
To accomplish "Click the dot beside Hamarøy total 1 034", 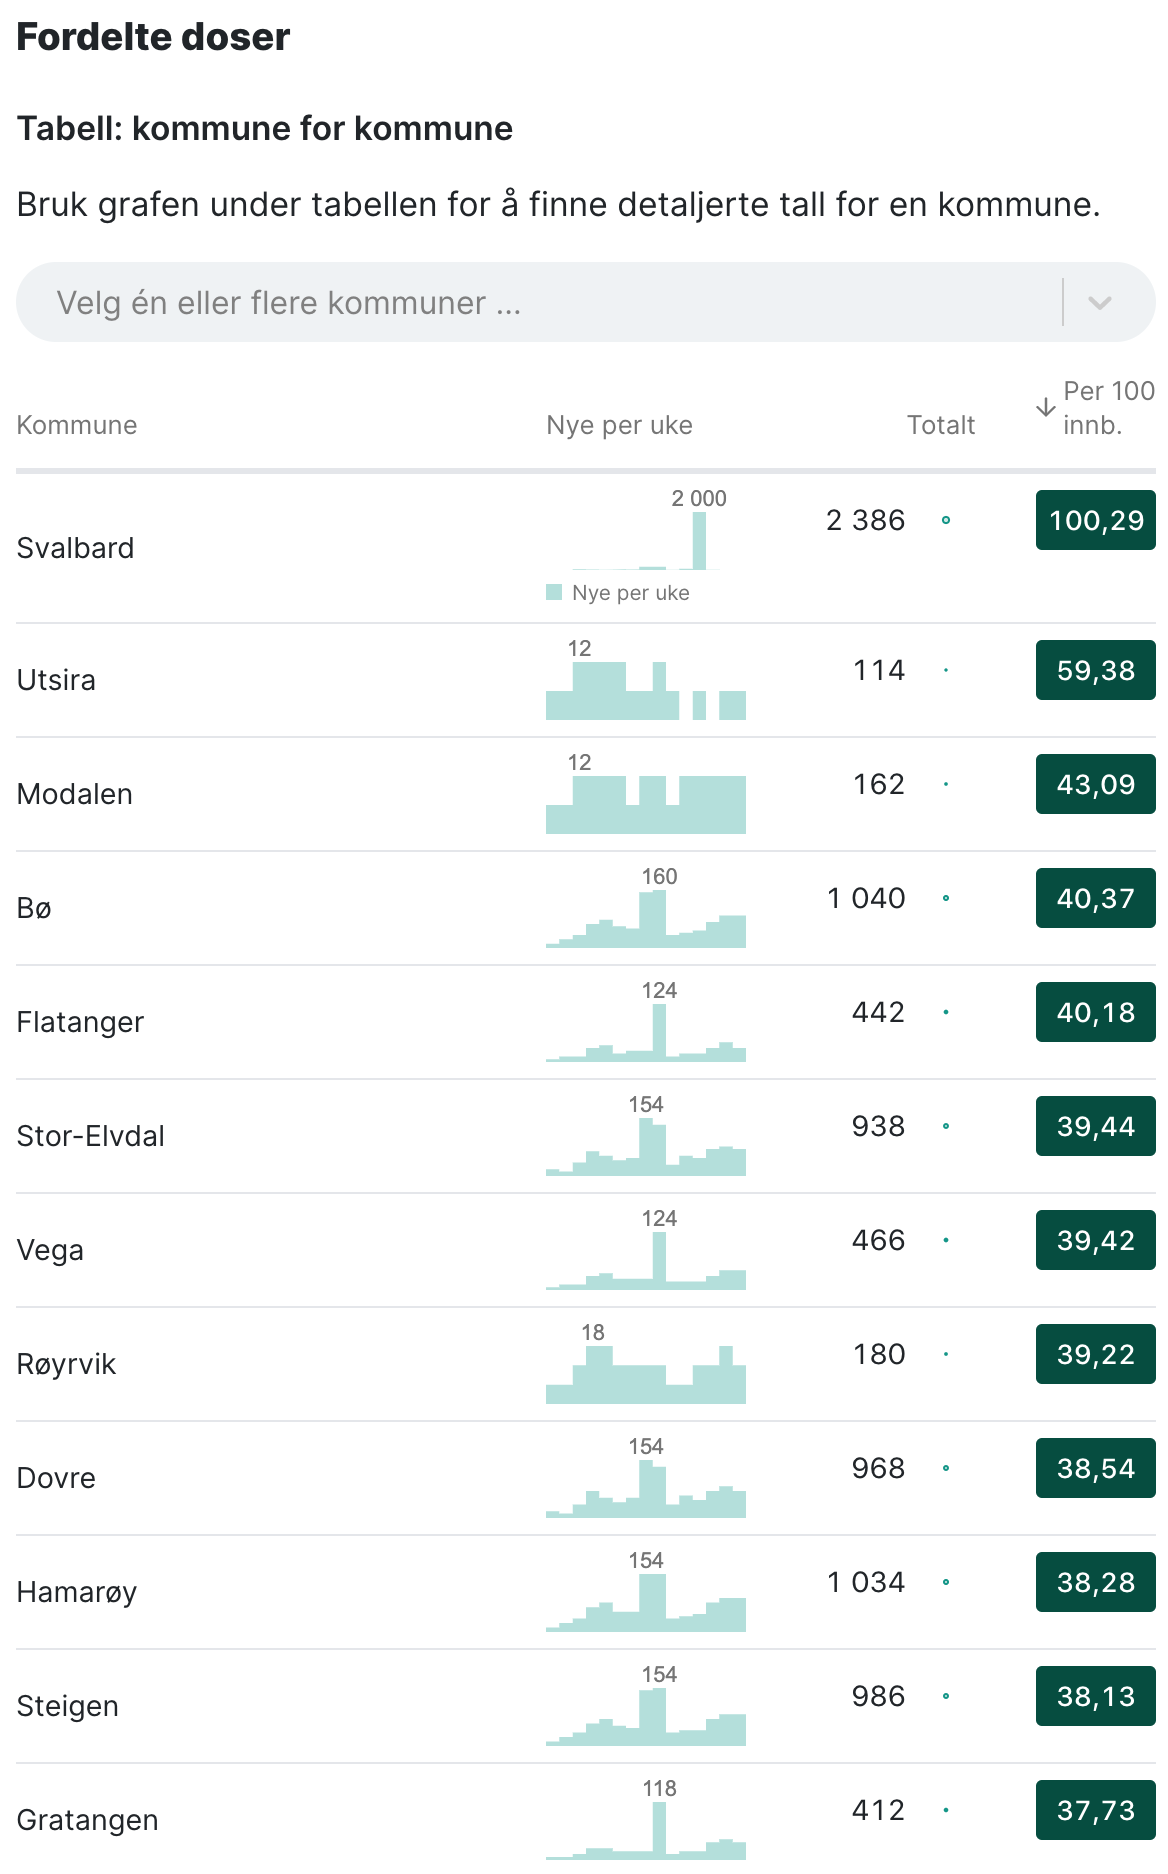I will pyautogui.click(x=946, y=1582).
